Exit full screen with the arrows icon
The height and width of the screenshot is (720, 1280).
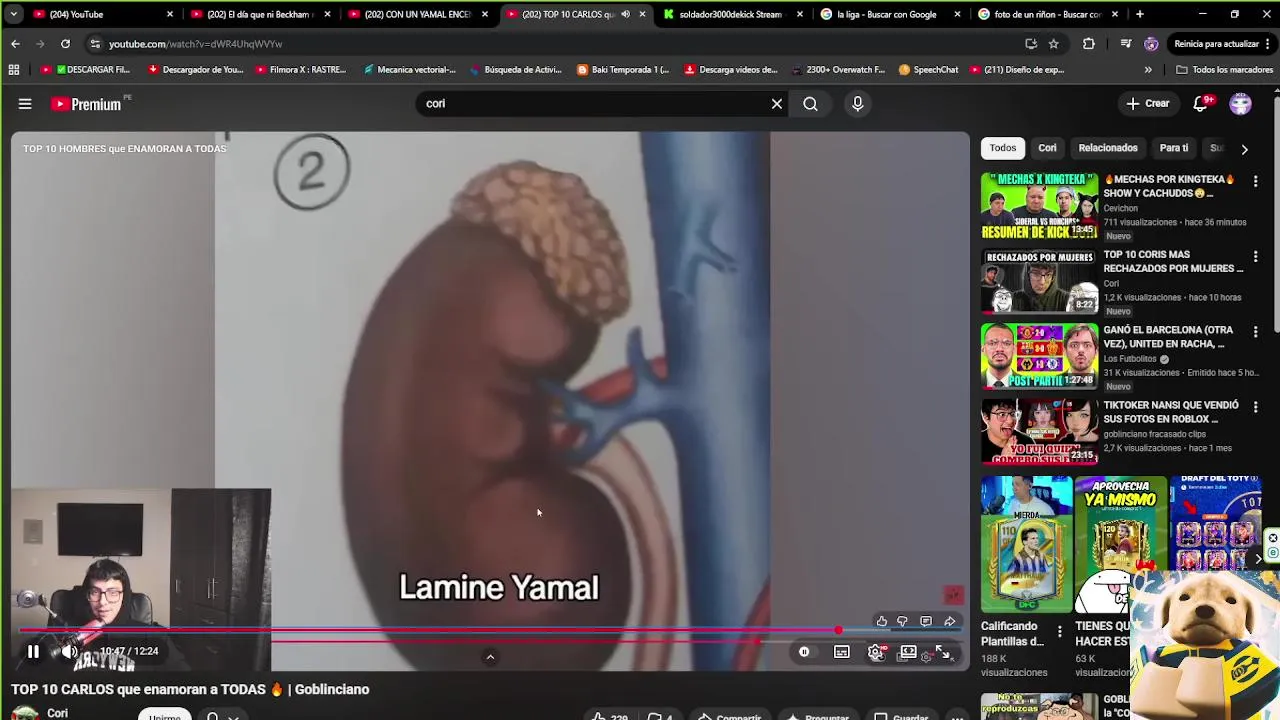[x=943, y=652]
